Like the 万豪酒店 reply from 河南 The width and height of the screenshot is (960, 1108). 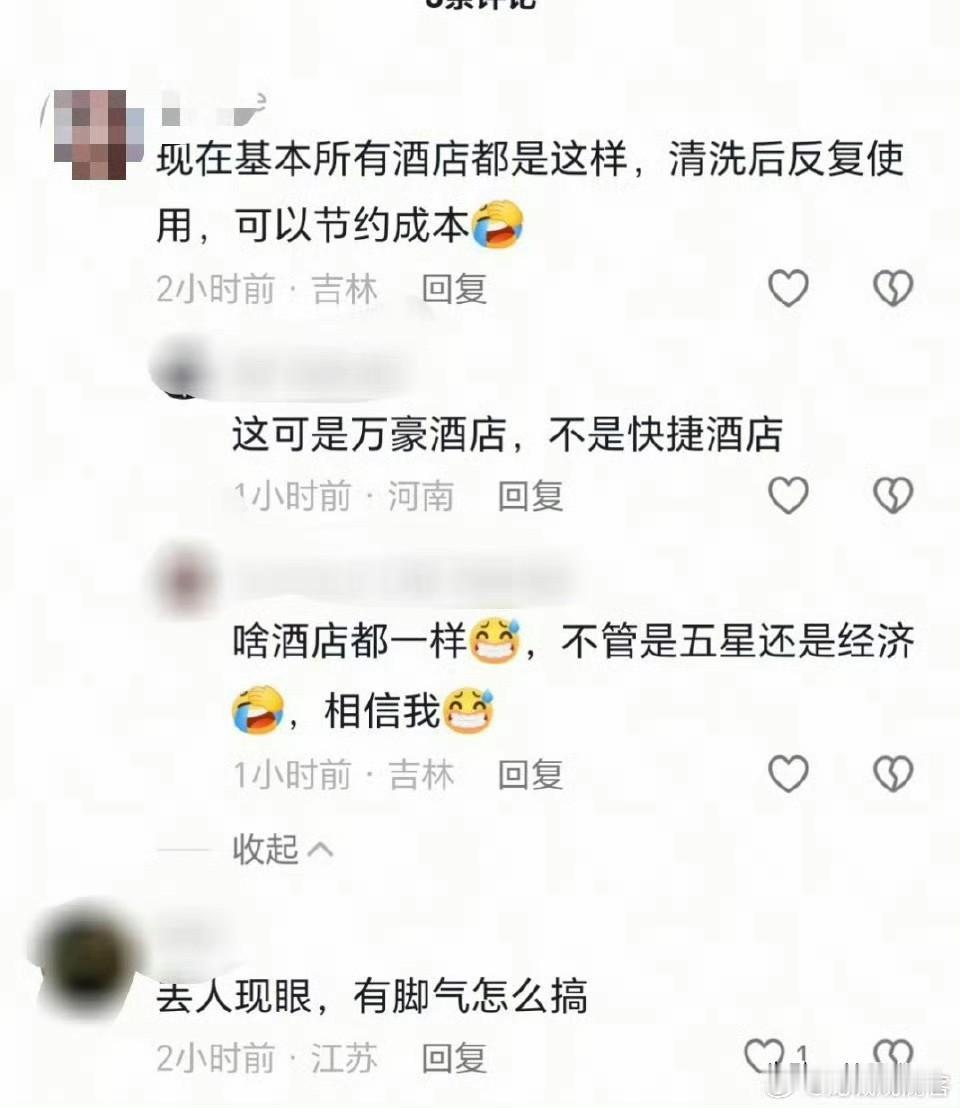[x=788, y=495]
